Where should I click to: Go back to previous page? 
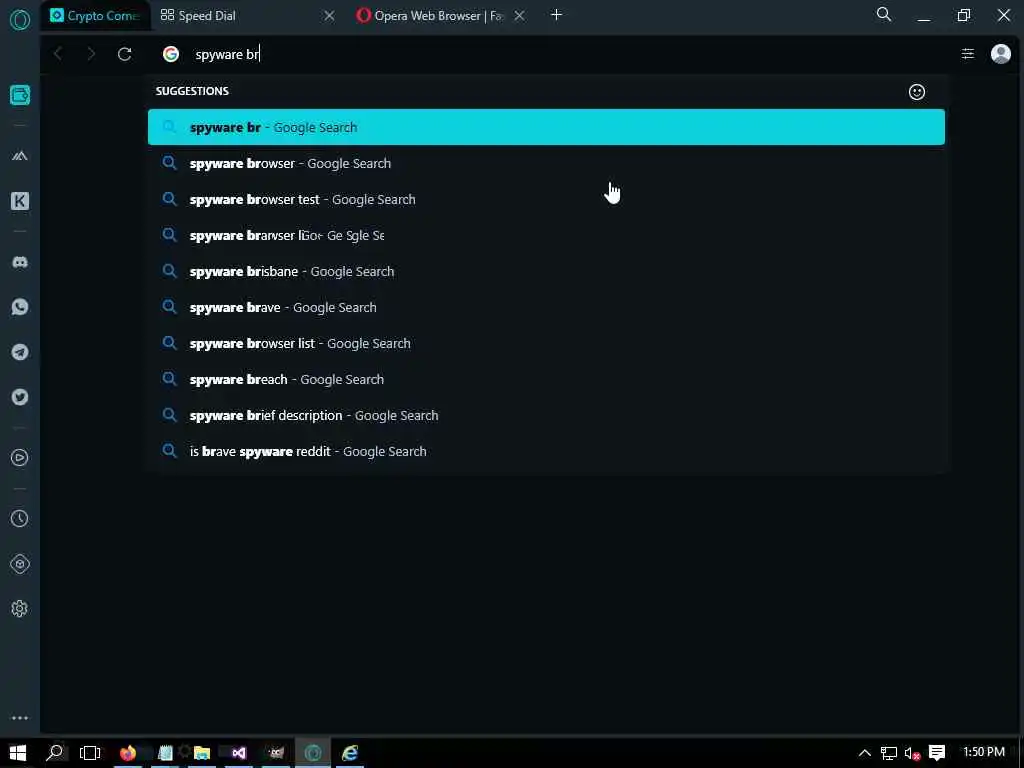pyautogui.click(x=58, y=54)
